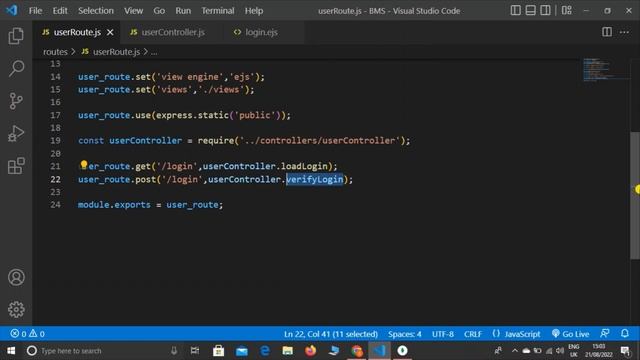The height and width of the screenshot is (360, 640).
Task: Open the Go menu
Action: point(159,11)
